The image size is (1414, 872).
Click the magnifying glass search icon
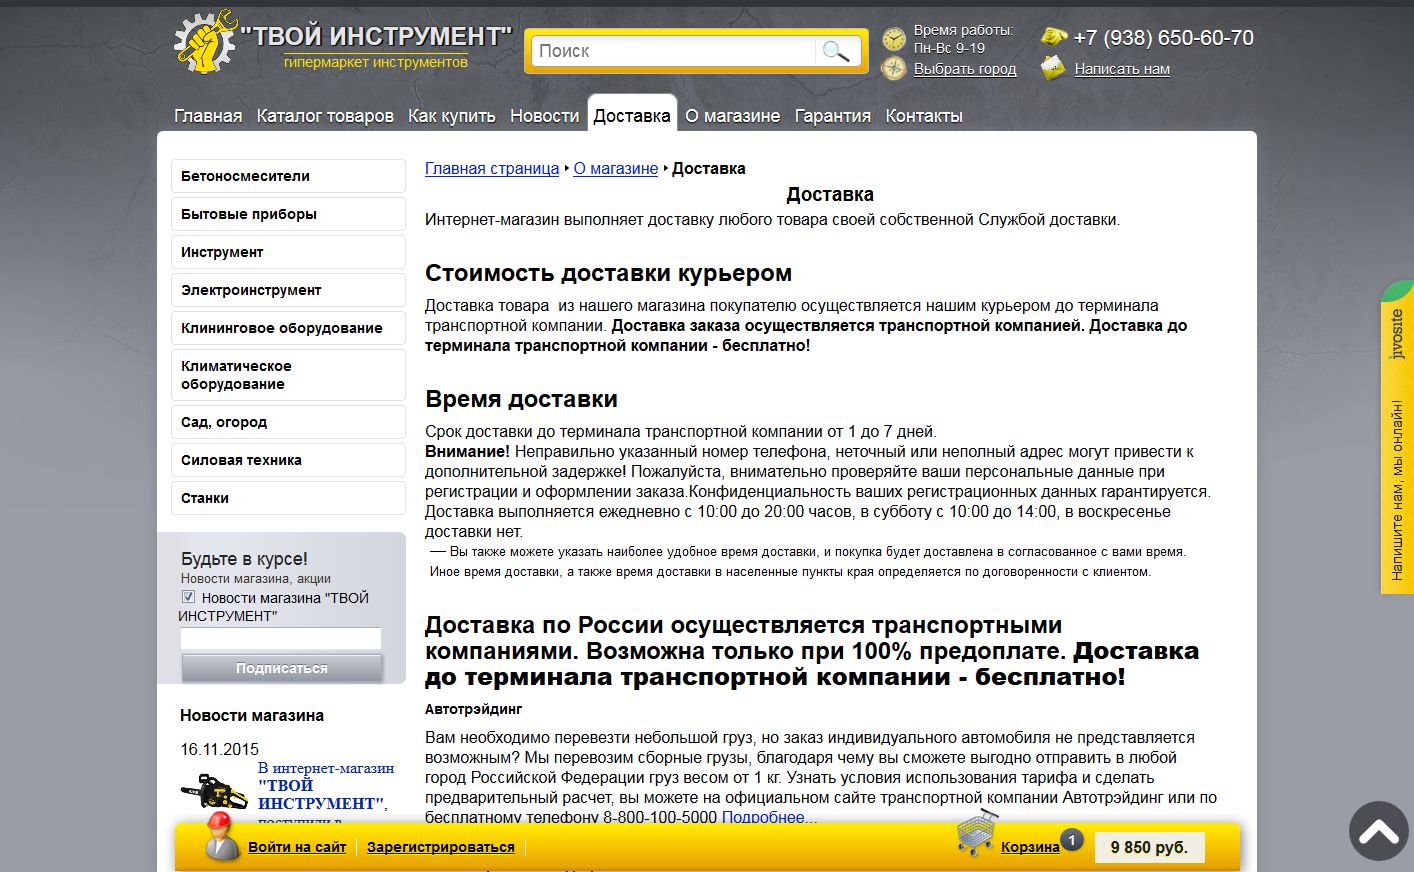(x=835, y=51)
